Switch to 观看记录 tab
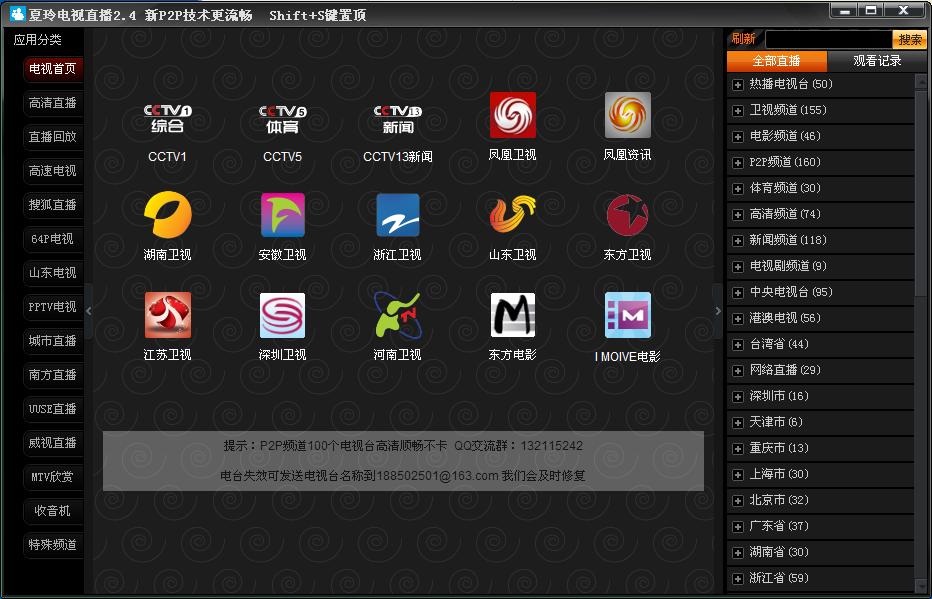 pos(877,61)
